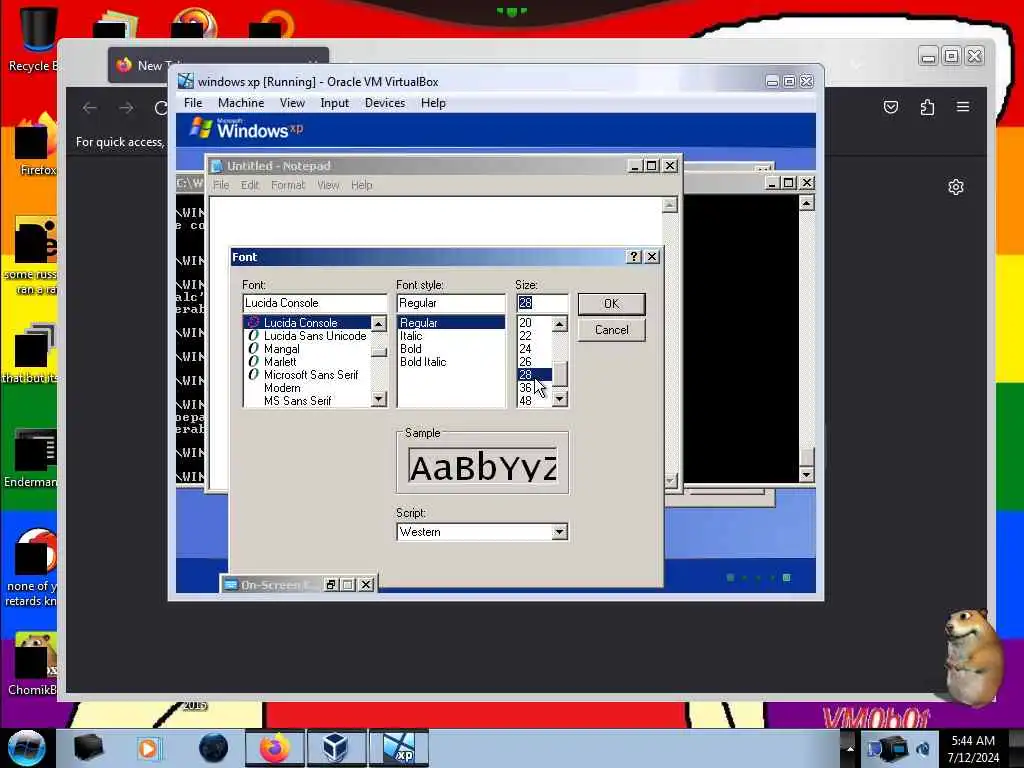Open VirtualBox File menu

(x=193, y=103)
